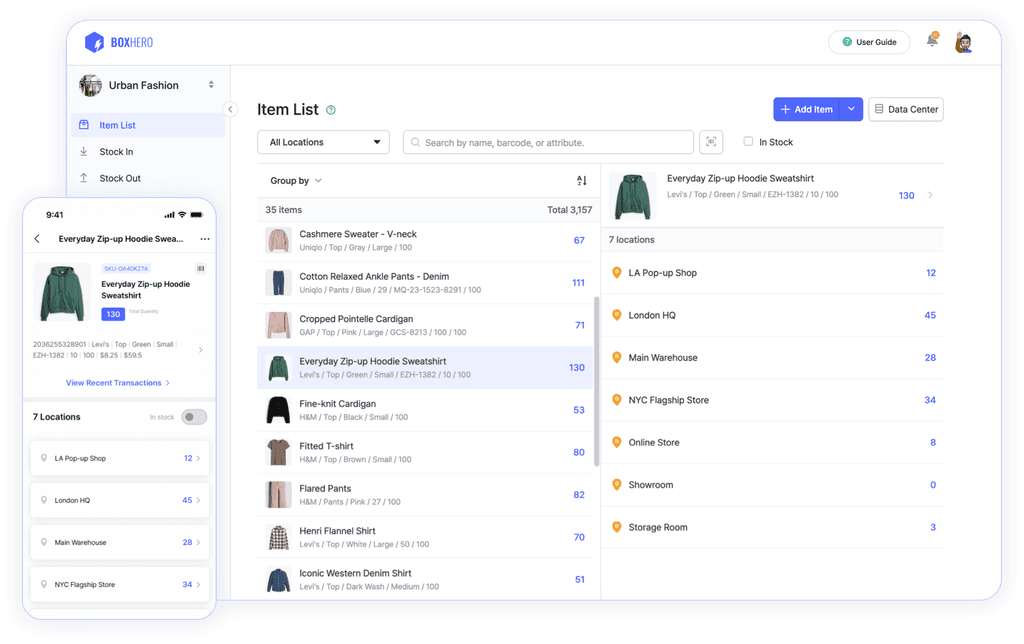This screenshot has width=1024, height=644.
Task: Tap the back arrow in mobile view
Action: tap(37, 239)
